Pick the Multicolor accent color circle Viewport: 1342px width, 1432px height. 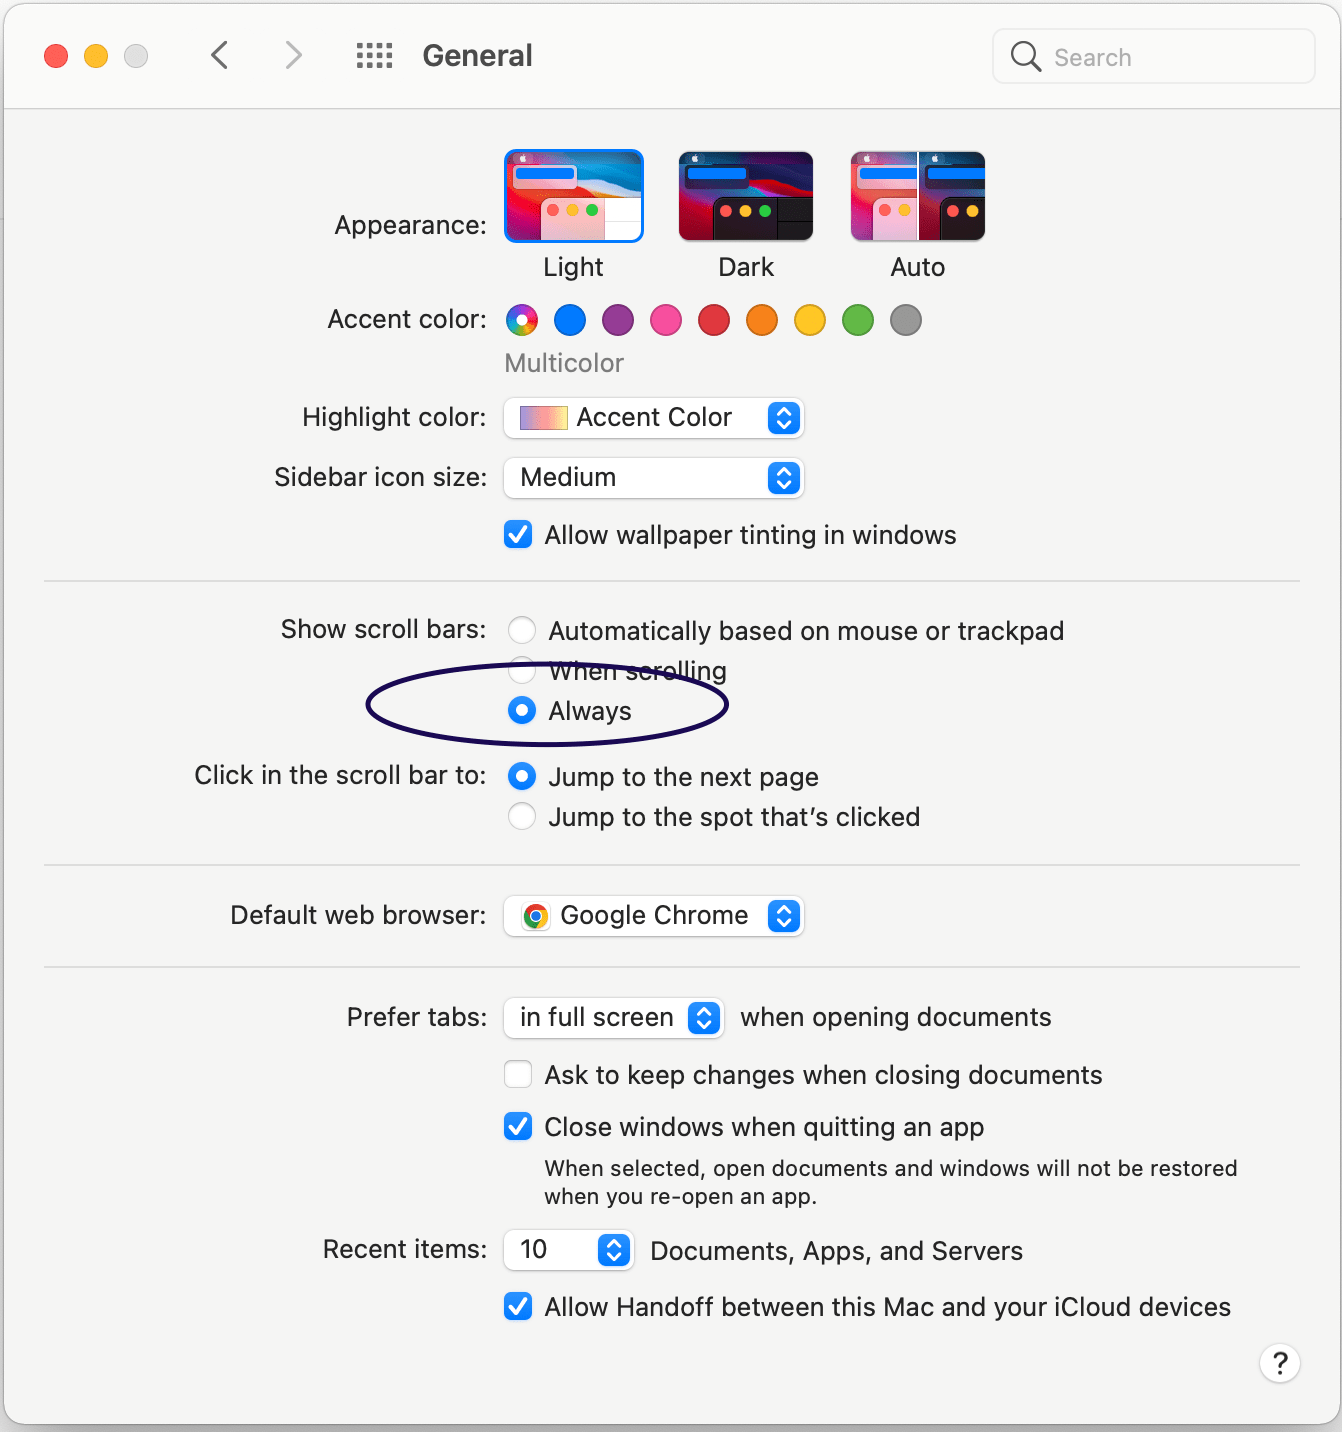click(x=522, y=320)
